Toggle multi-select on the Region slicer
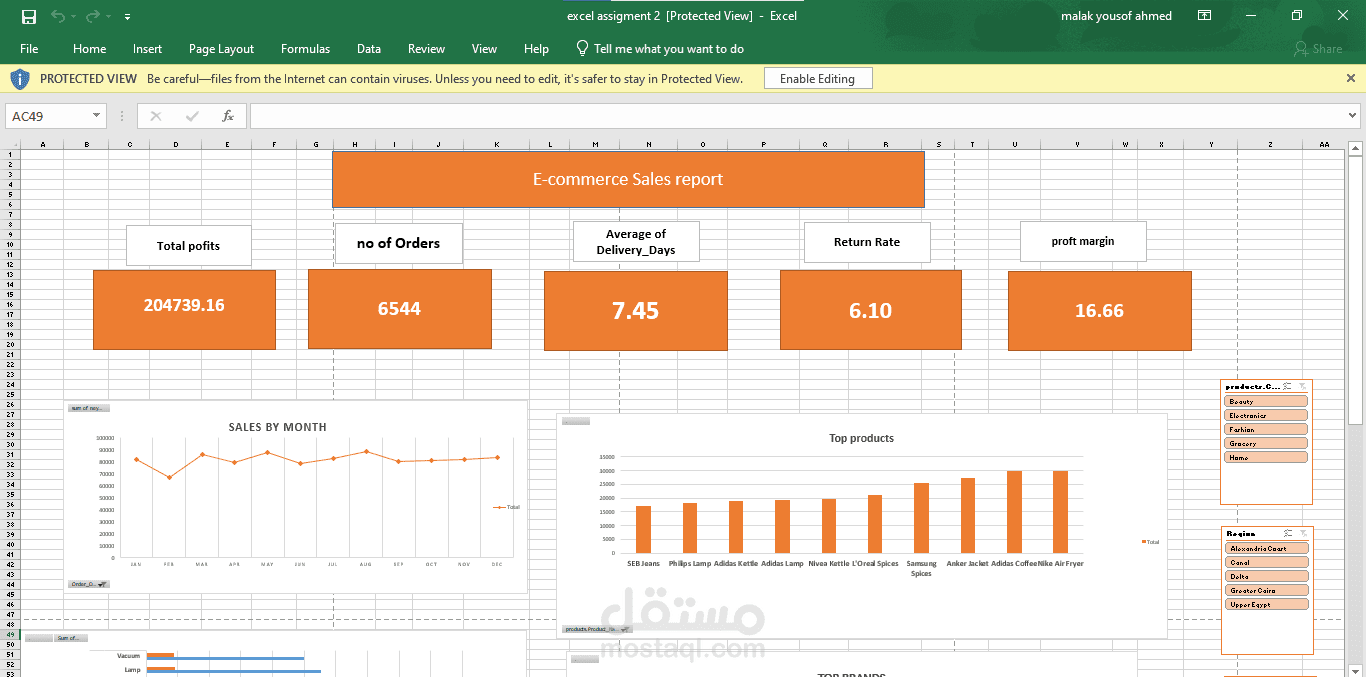 click(1287, 534)
